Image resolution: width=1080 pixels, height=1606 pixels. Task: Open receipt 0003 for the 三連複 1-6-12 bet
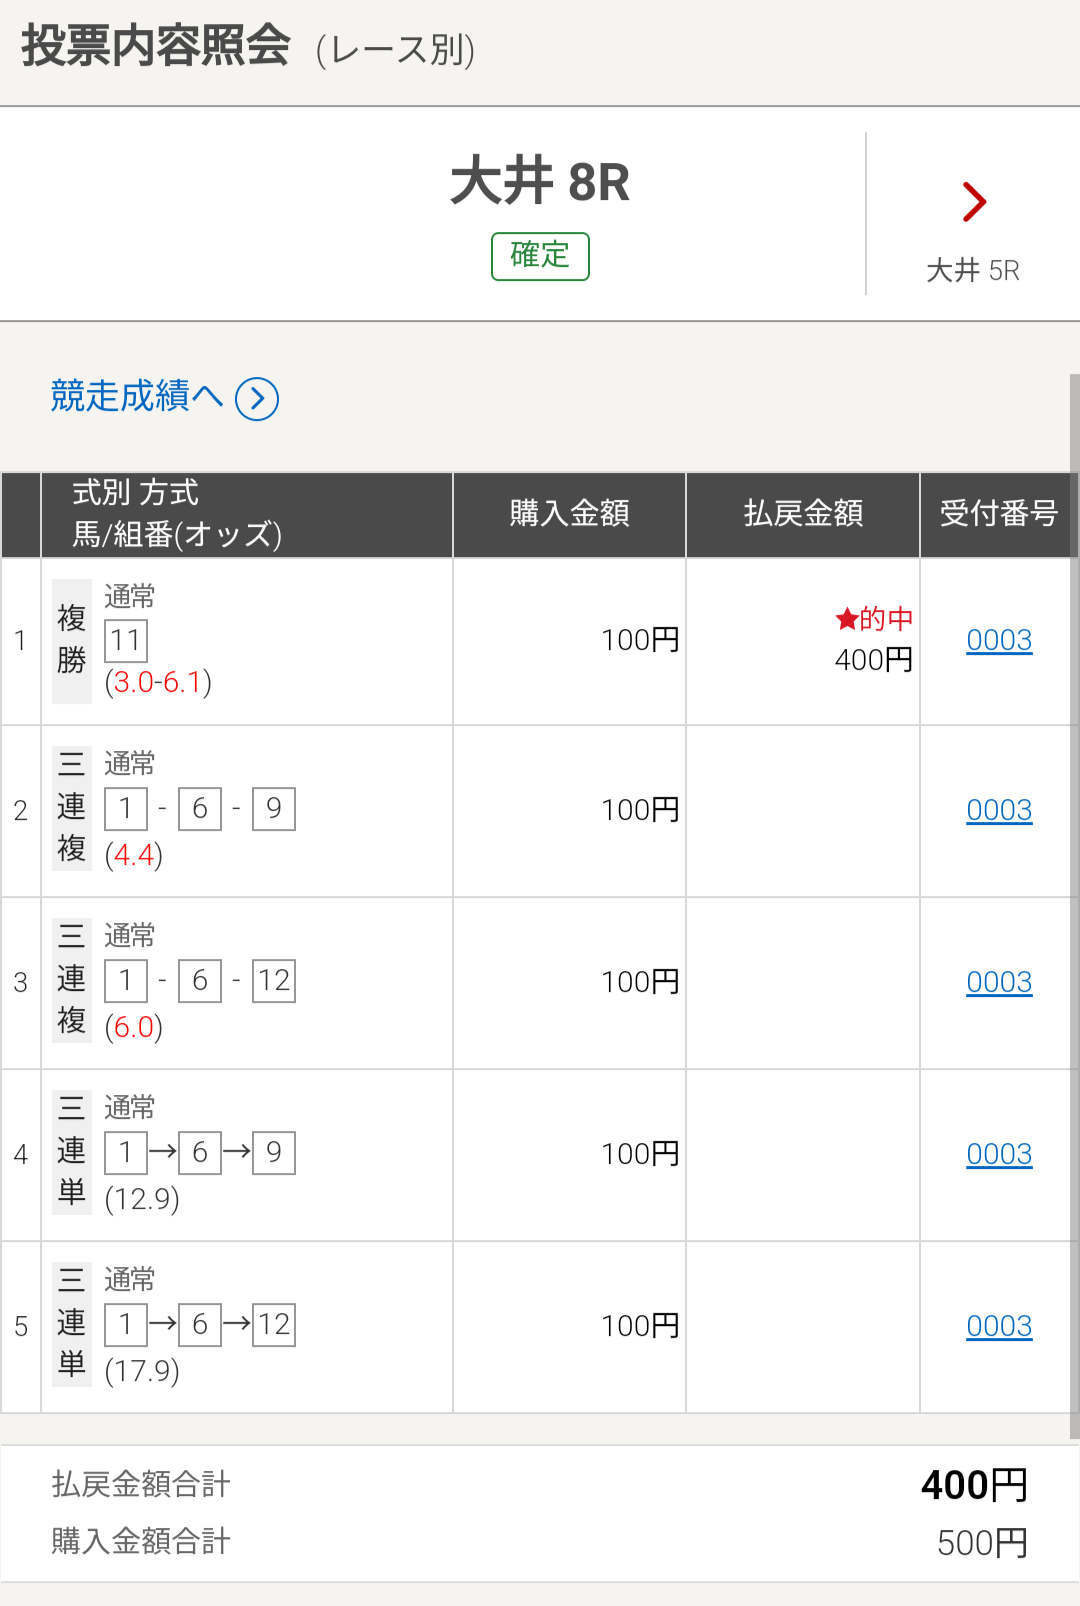[999, 982]
